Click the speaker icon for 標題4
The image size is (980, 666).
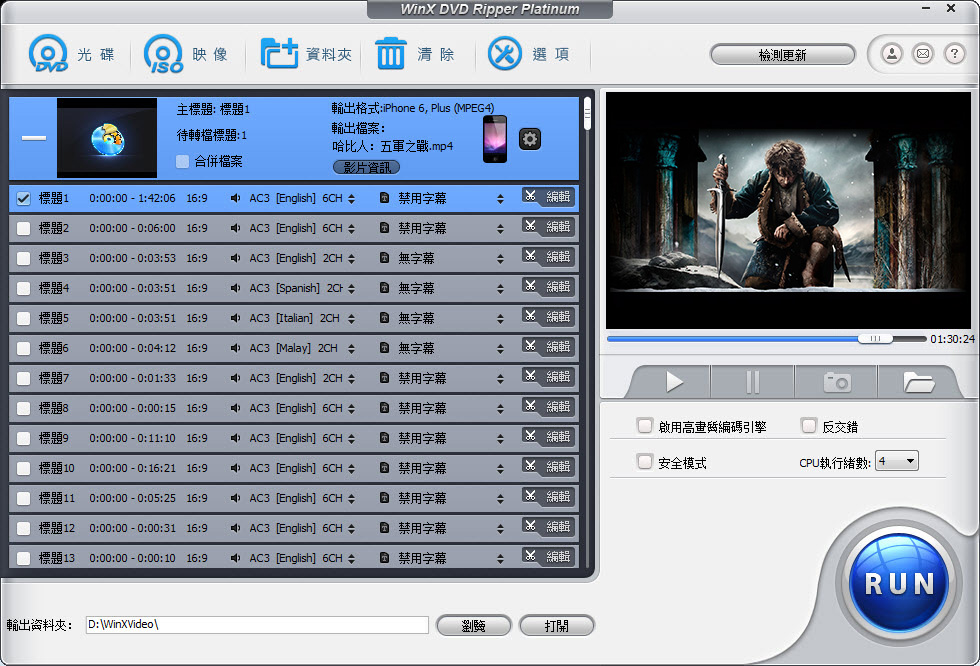[236, 288]
